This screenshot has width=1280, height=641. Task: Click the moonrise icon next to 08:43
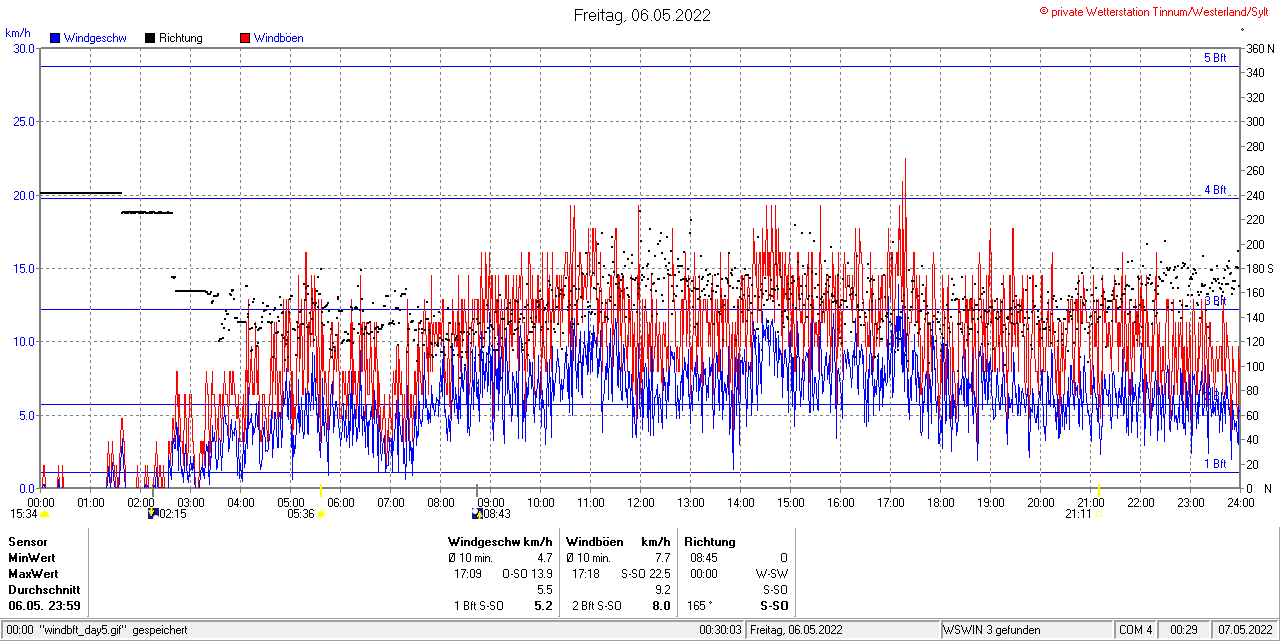click(x=478, y=514)
